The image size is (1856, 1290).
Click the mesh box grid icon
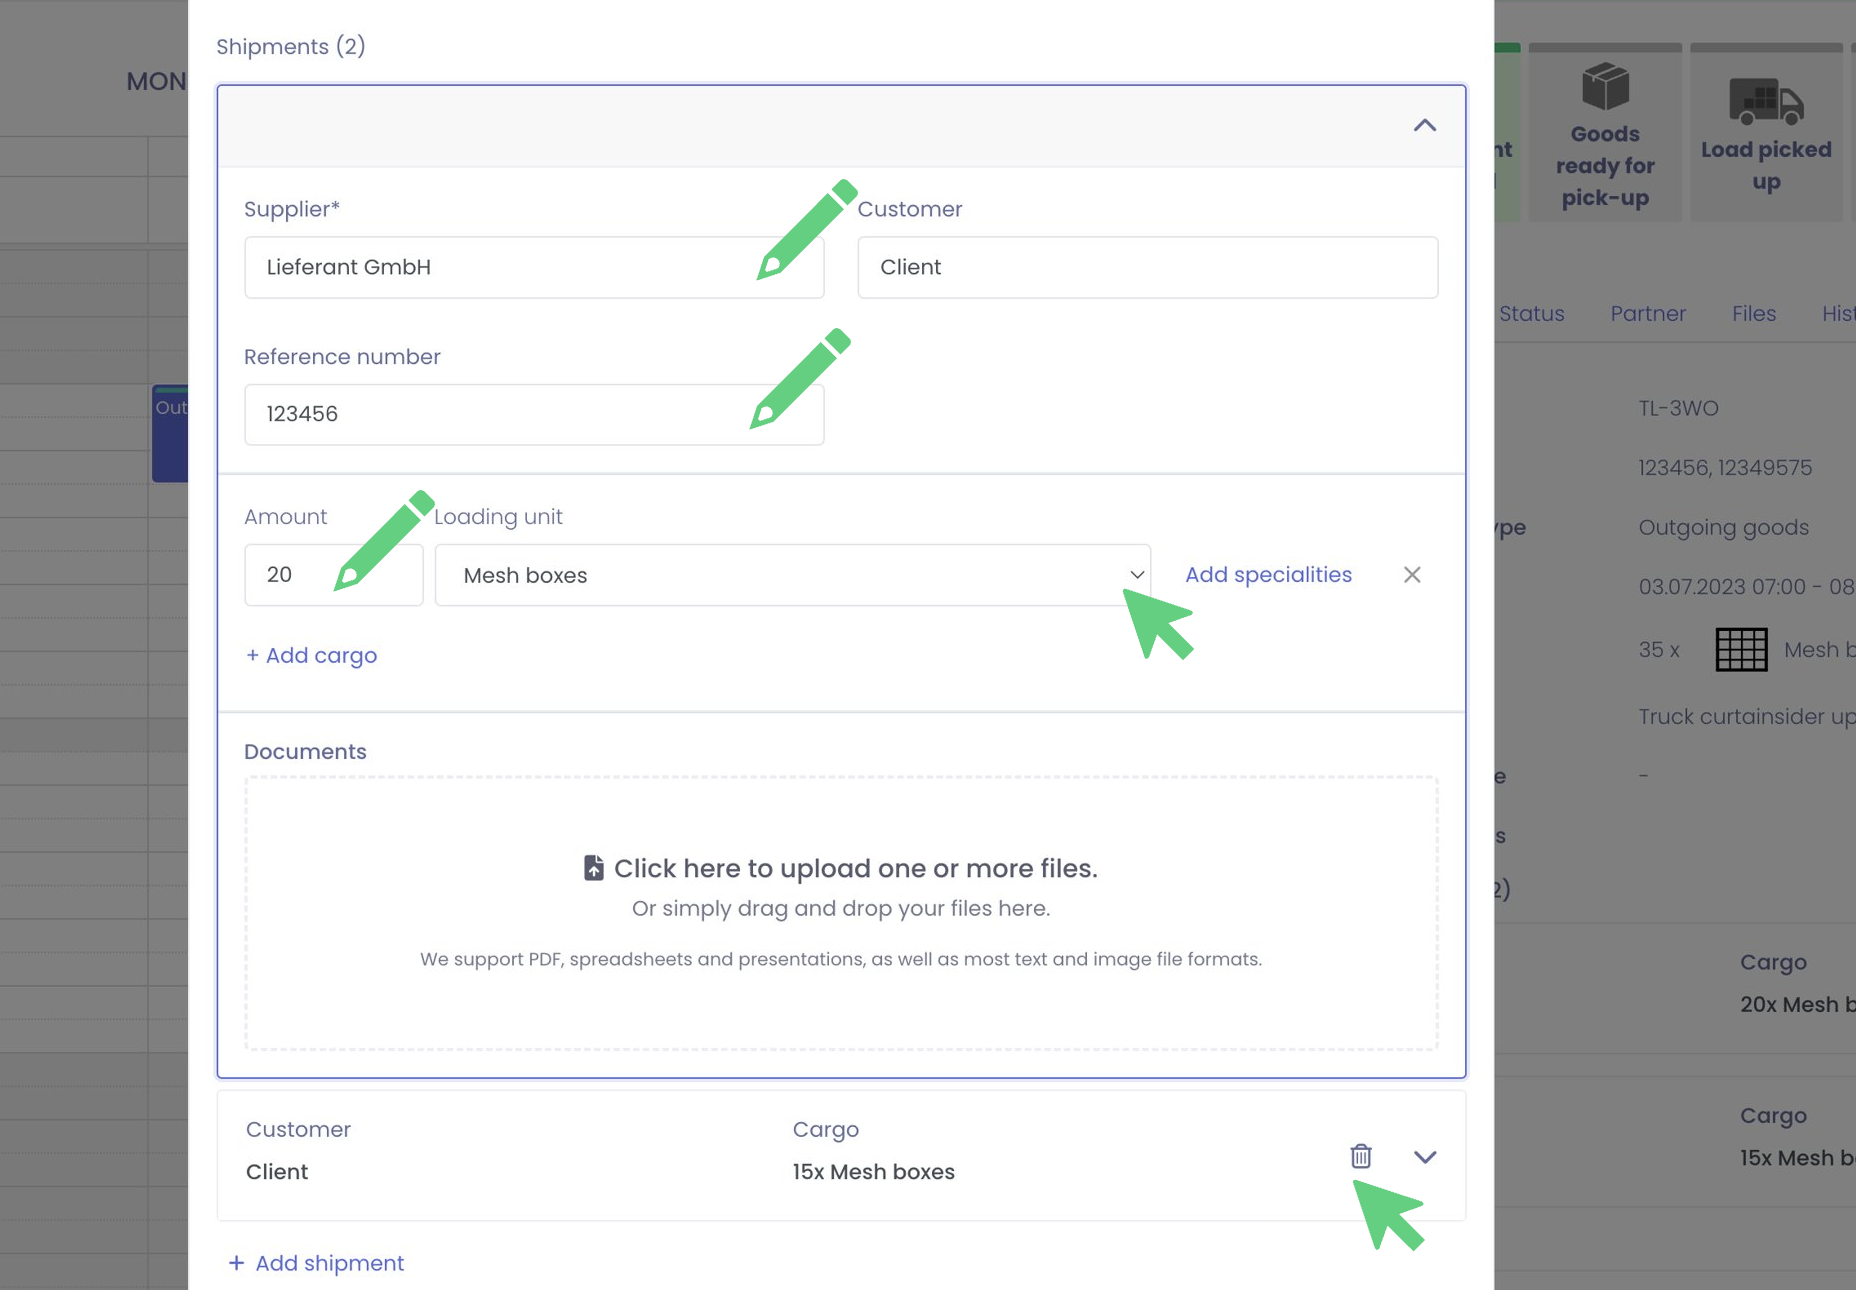coord(1741,650)
